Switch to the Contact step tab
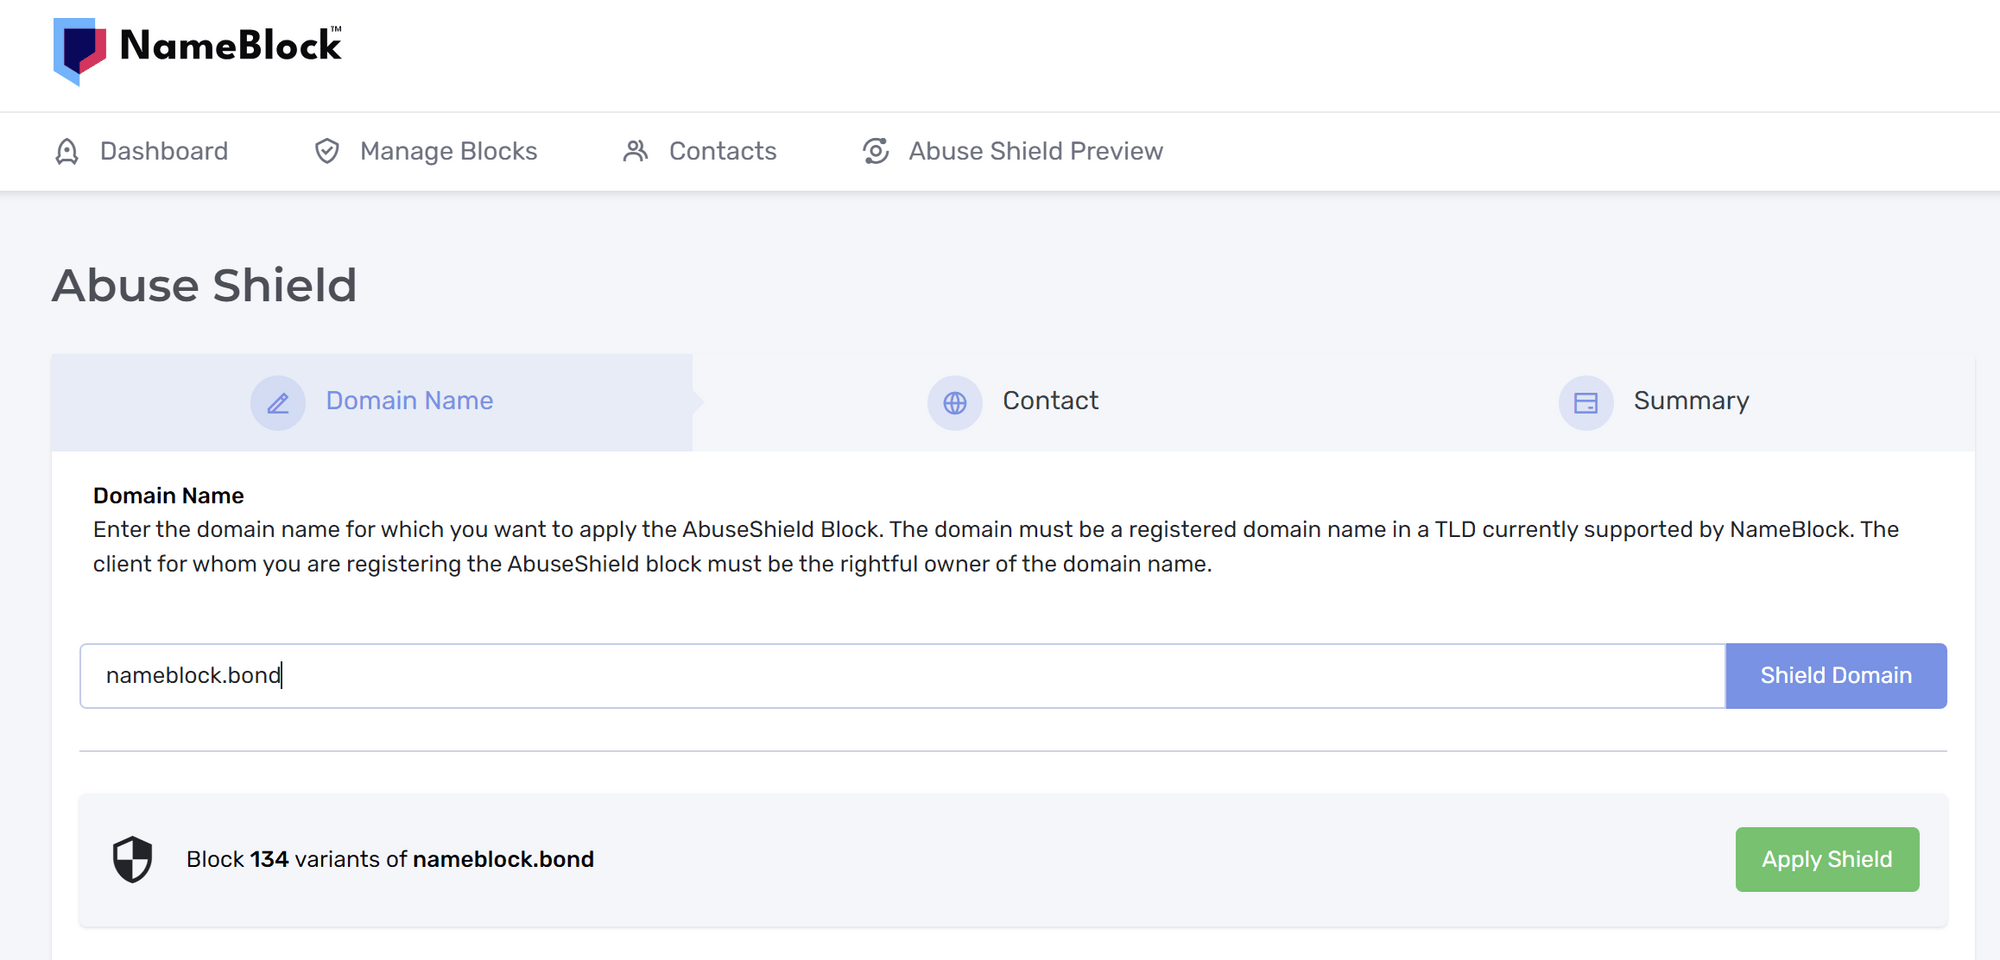Viewport: 2000px width, 960px height. [1013, 402]
